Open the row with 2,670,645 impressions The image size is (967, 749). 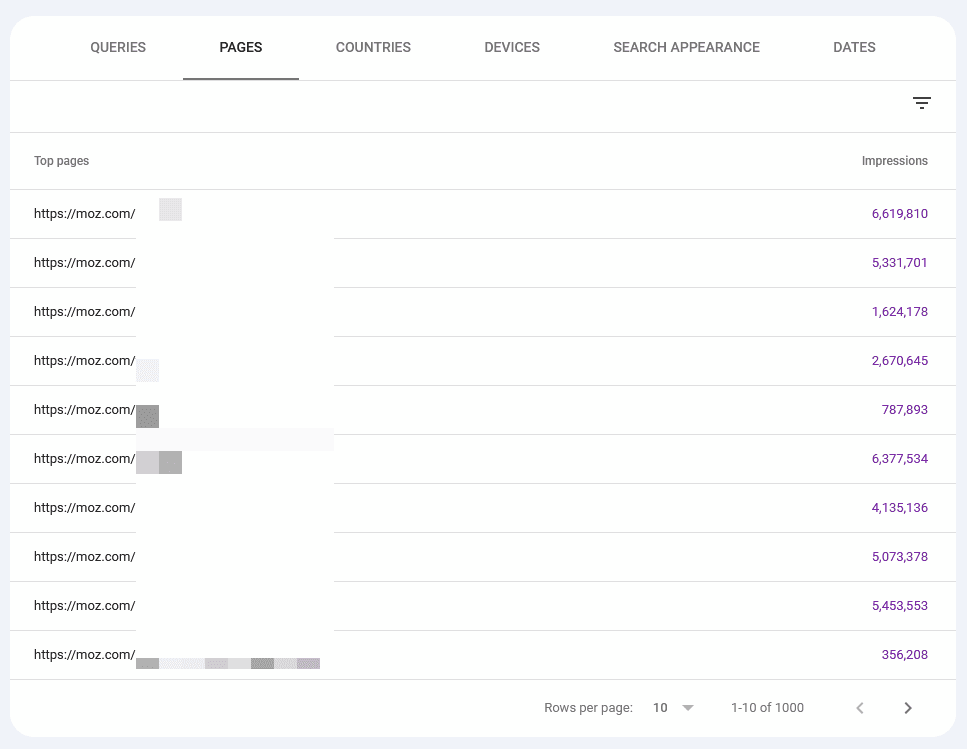coord(85,361)
